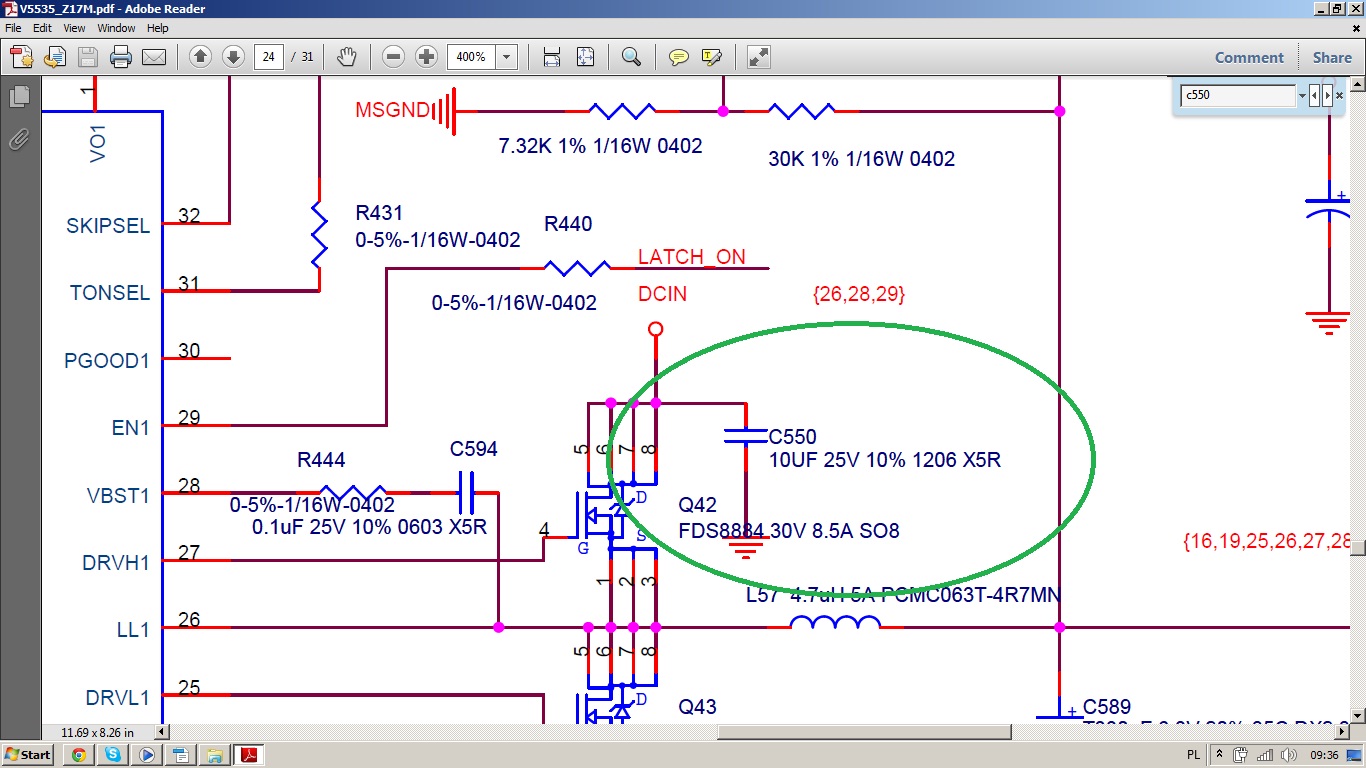This screenshot has height=768, width=1366.
Task: Click the page size 11.69 x 8.26 in
Action: [x=97, y=732]
